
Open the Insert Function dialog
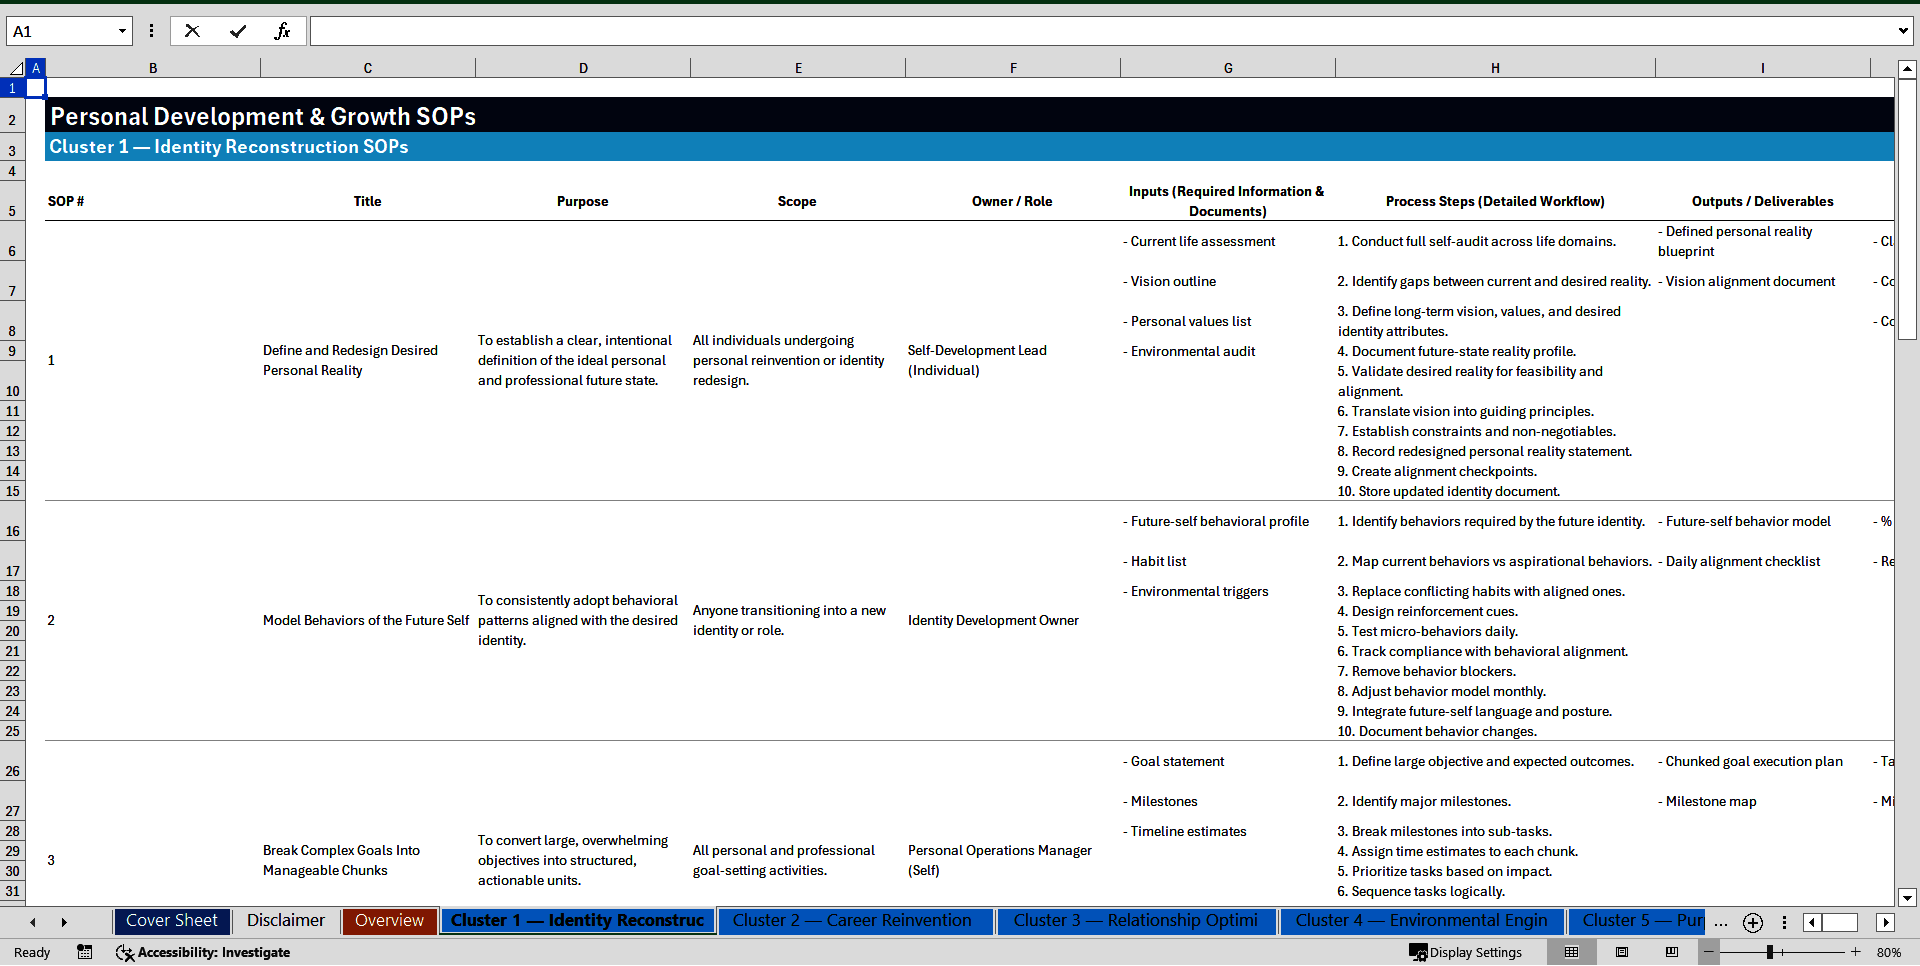click(x=284, y=31)
